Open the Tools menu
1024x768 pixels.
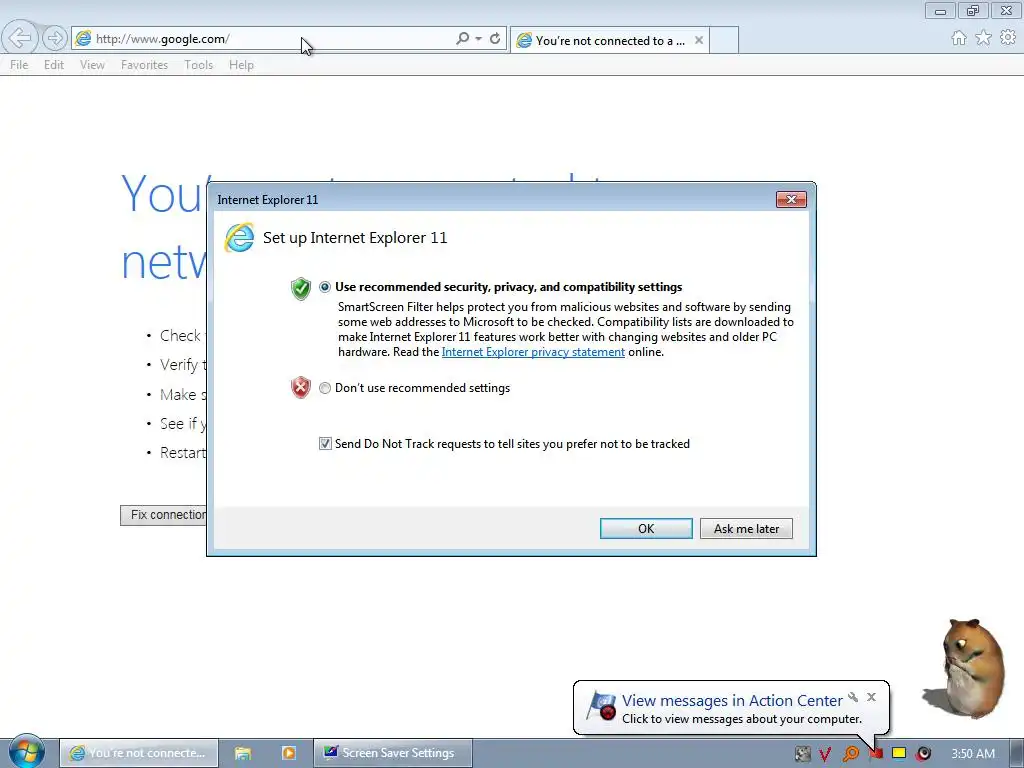click(199, 65)
